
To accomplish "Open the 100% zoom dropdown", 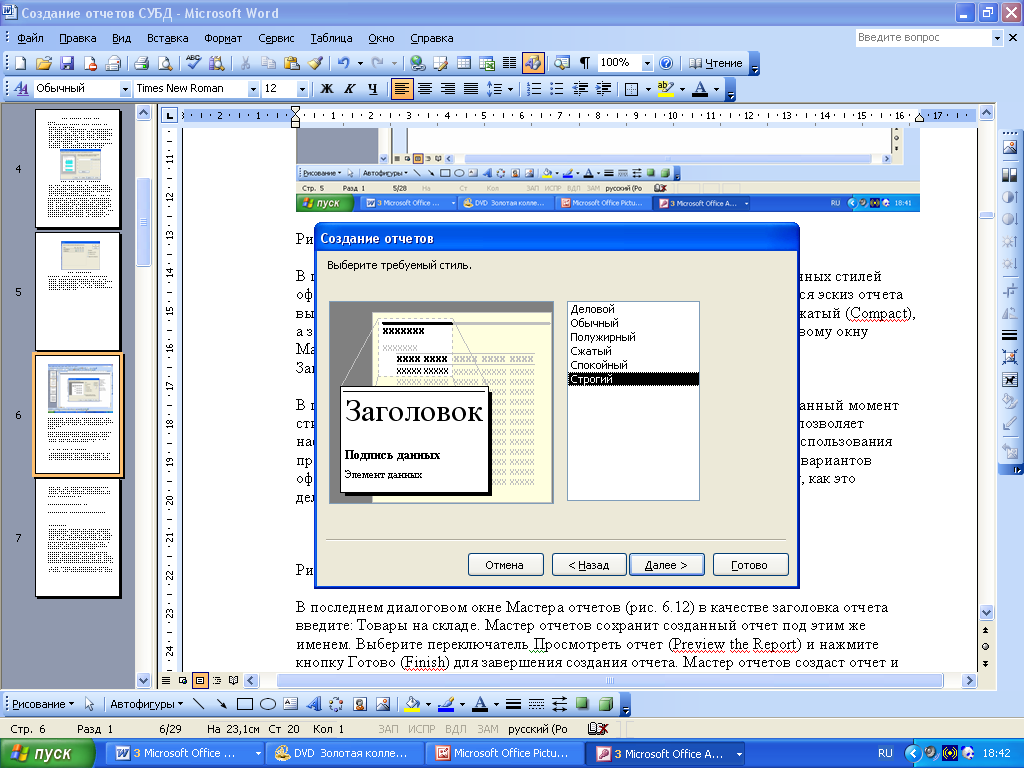I will pyautogui.click(x=647, y=63).
